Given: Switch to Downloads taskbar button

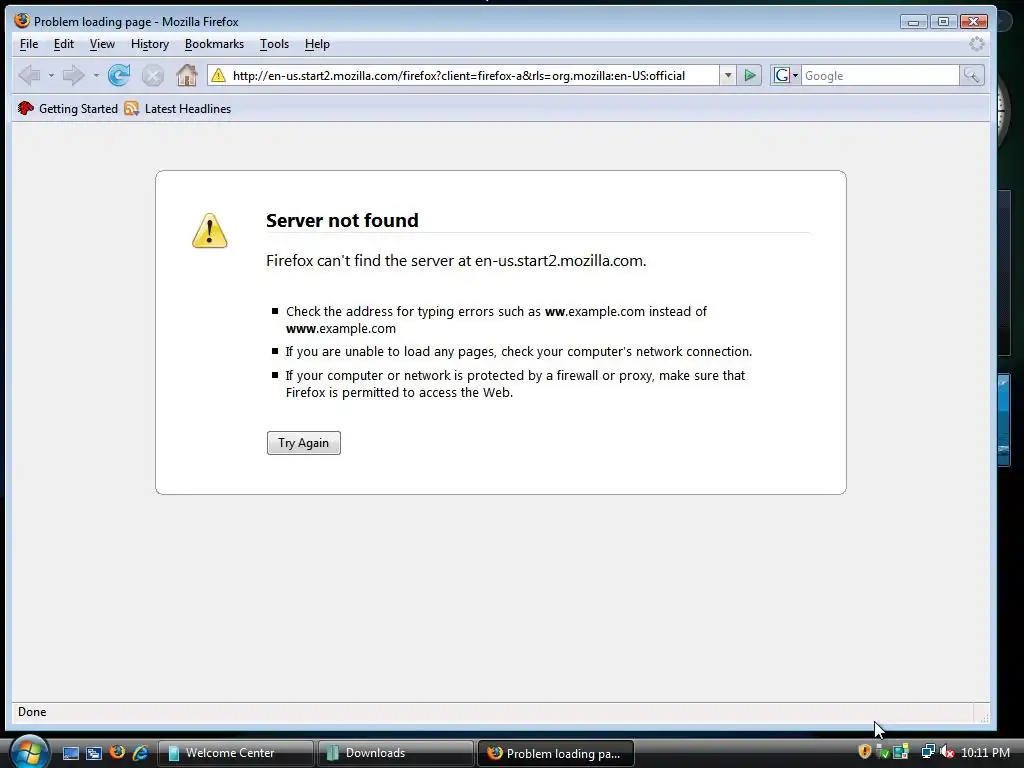Looking at the screenshot, I should click(396, 753).
